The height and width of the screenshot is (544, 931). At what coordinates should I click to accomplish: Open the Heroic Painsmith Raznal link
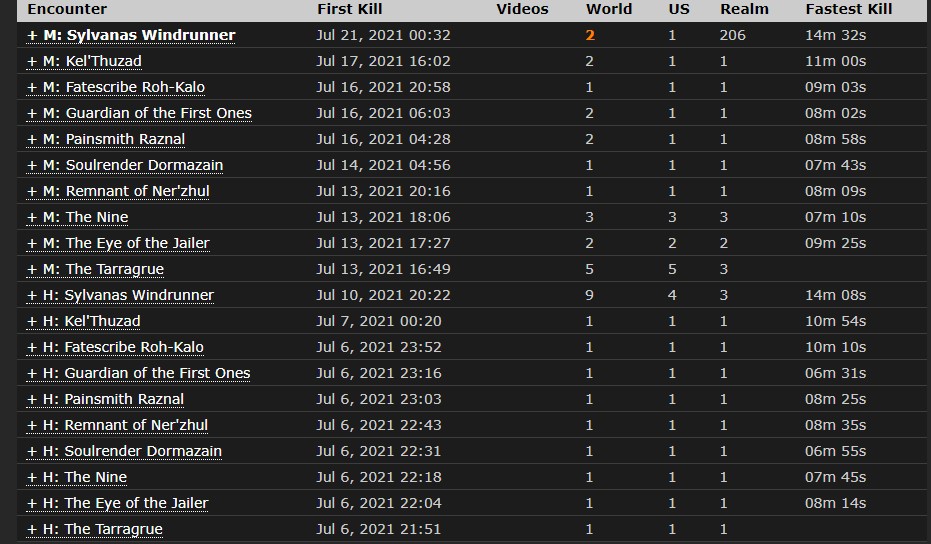point(105,399)
